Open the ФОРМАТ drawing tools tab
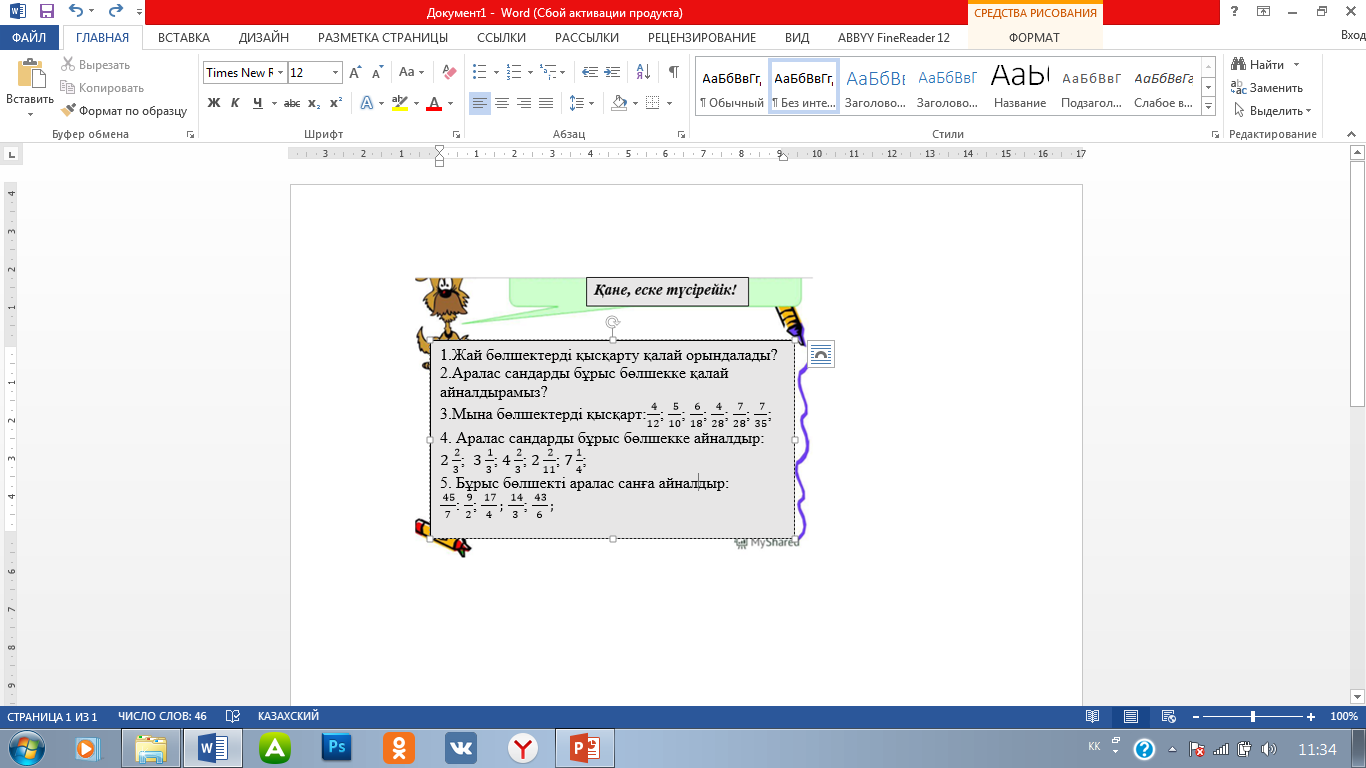The image size is (1366, 768). pos(1034,38)
